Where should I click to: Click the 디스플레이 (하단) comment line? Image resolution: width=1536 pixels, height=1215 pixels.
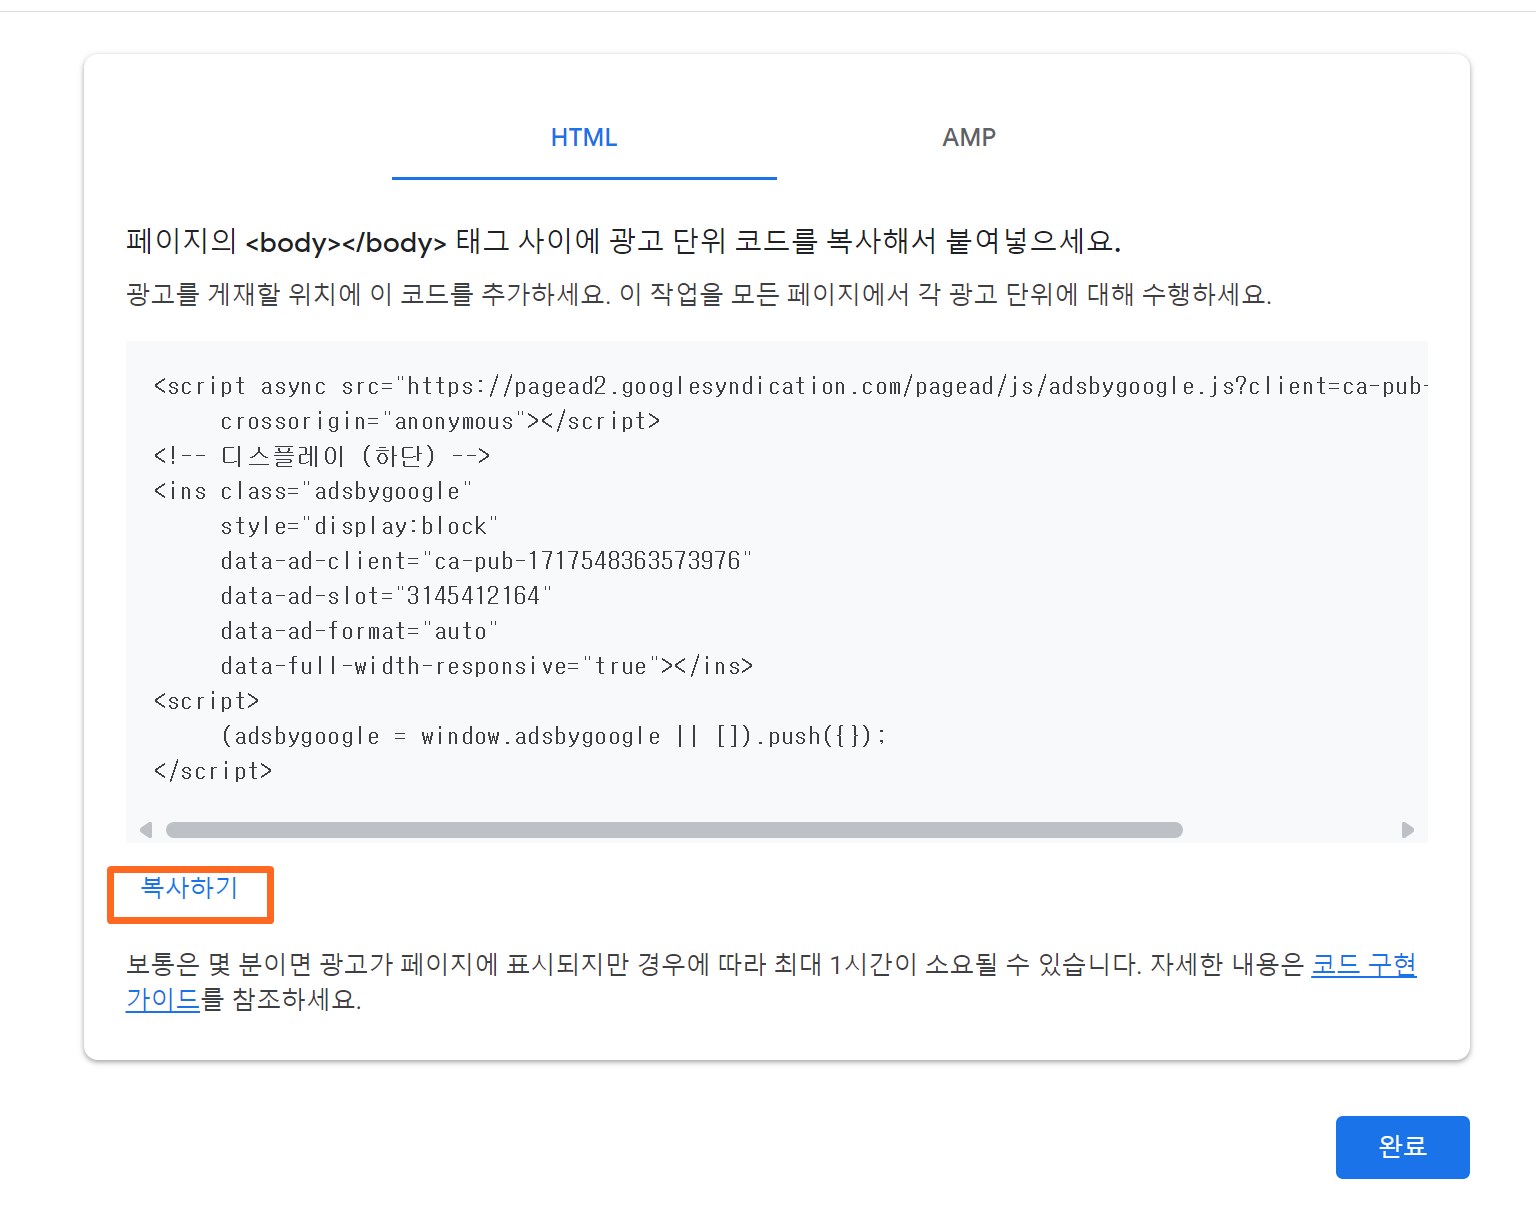click(x=320, y=455)
